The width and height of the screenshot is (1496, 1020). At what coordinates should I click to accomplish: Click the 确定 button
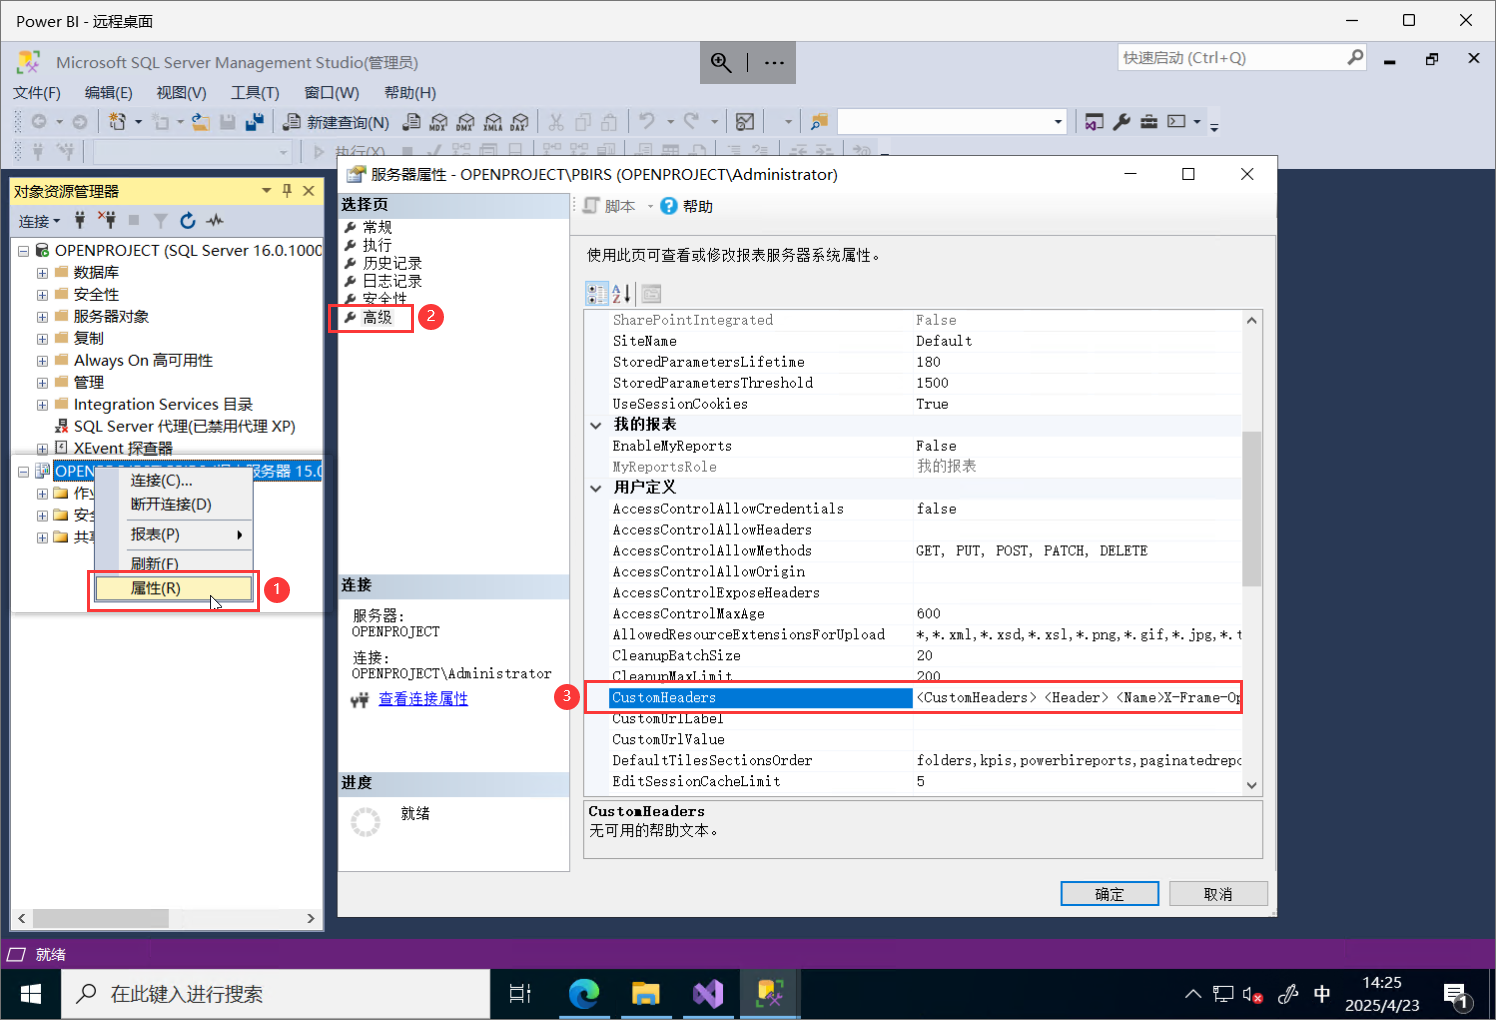pos(1109,893)
